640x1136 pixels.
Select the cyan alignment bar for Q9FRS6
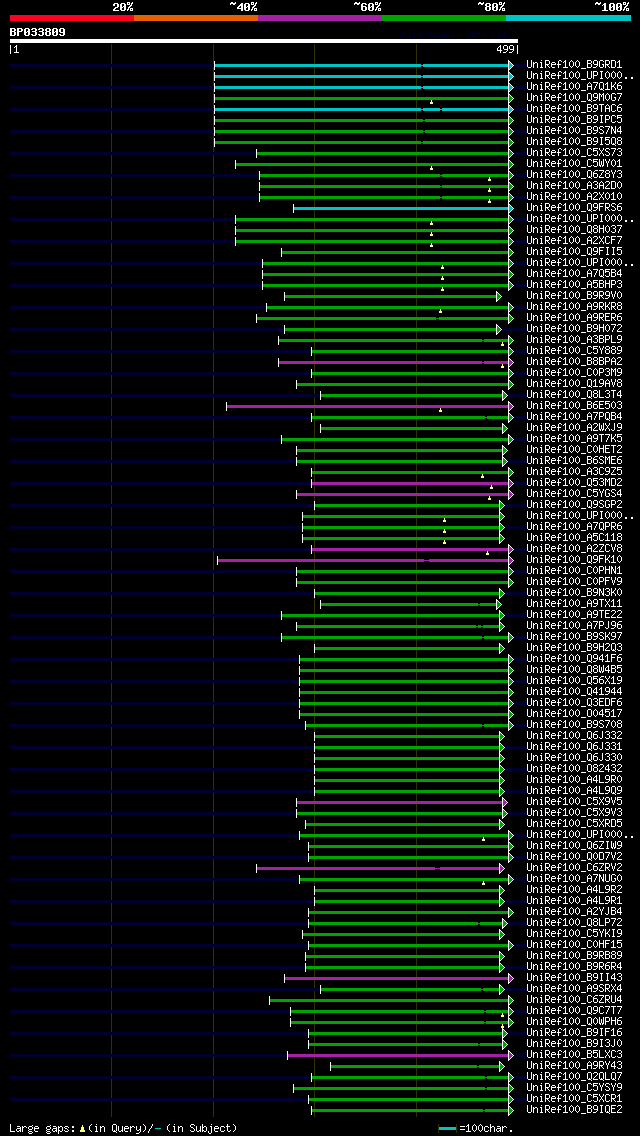403,209
